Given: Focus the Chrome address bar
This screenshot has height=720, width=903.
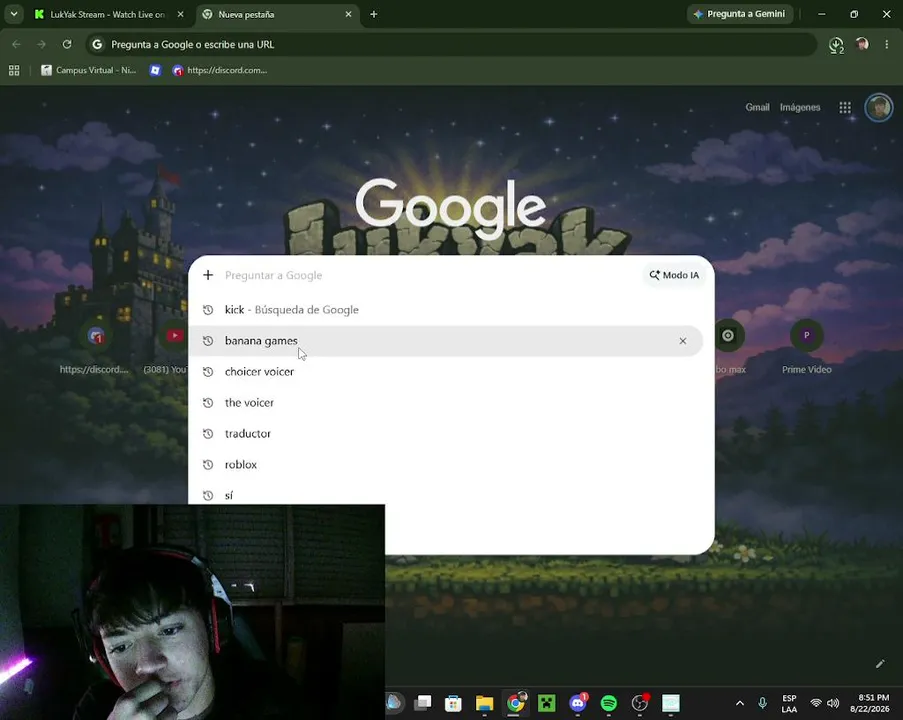Looking at the screenshot, I should (452, 44).
